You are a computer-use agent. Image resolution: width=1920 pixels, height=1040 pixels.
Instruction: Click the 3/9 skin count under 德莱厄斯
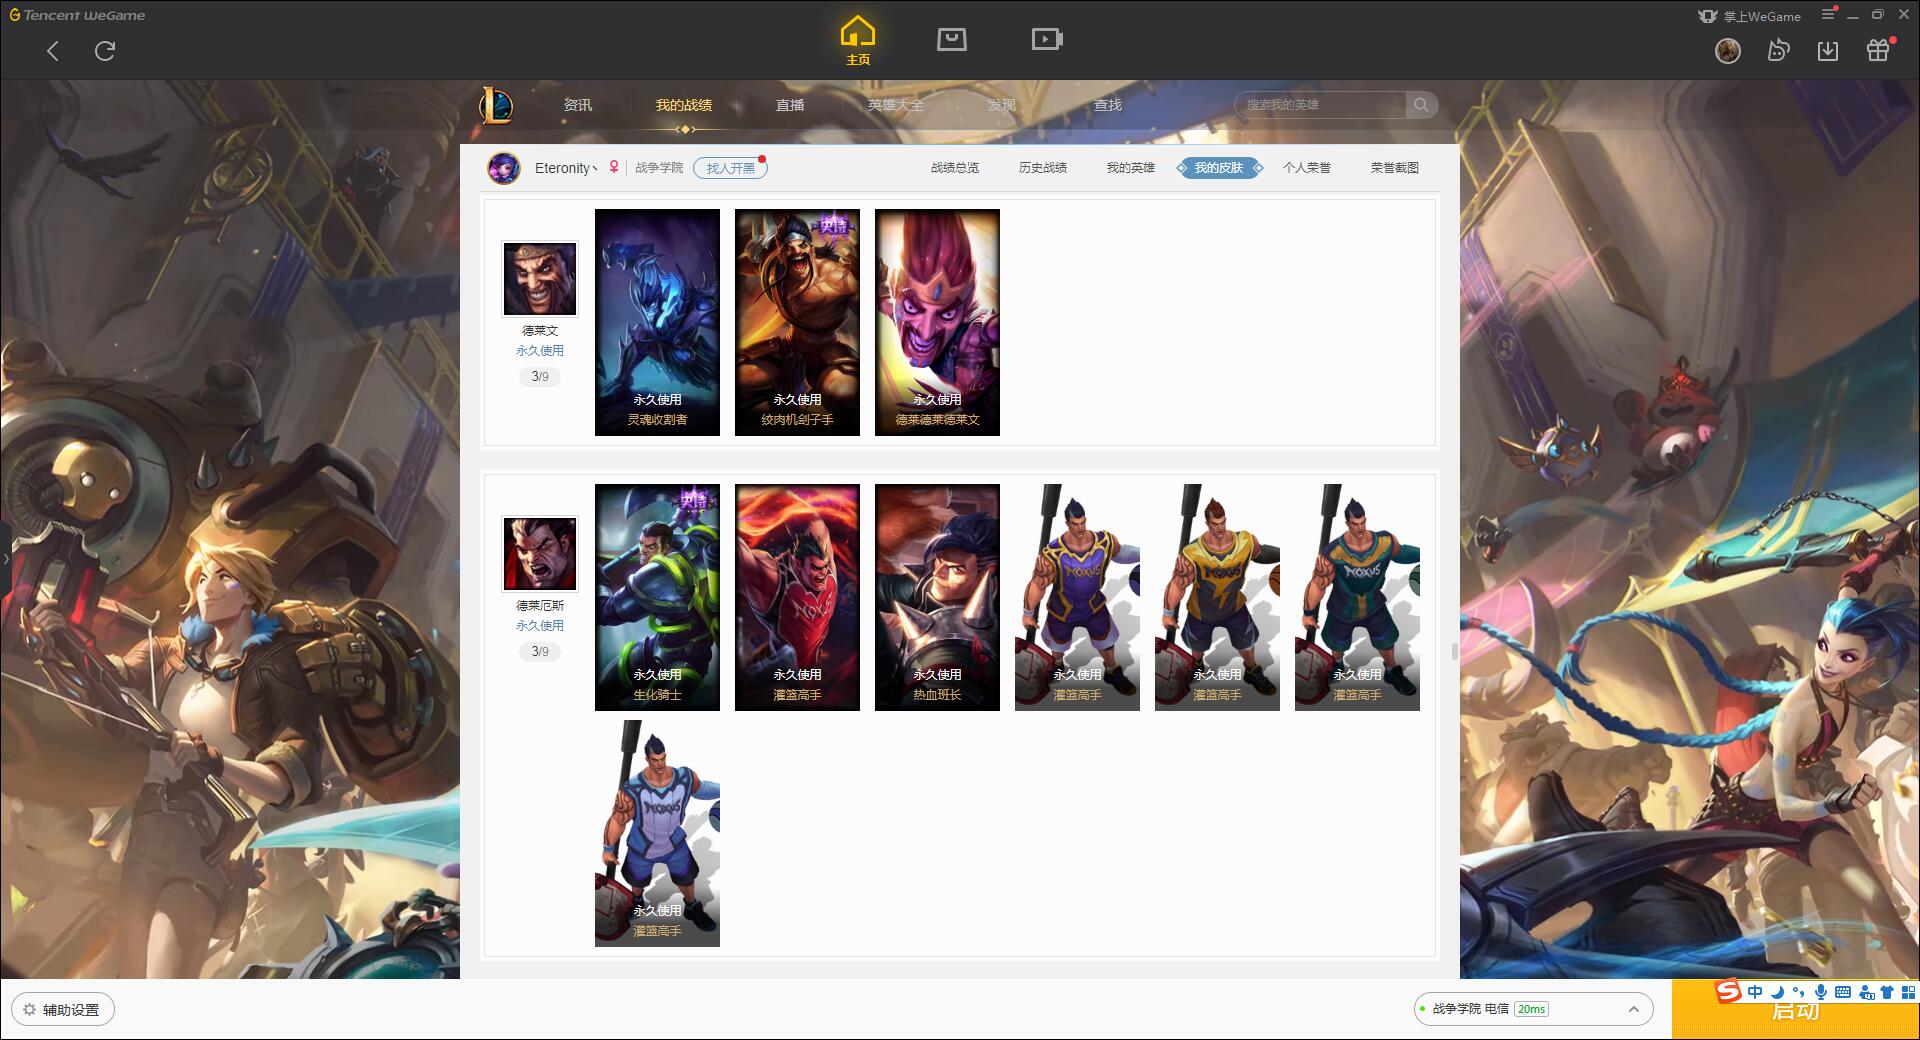tap(540, 652)
